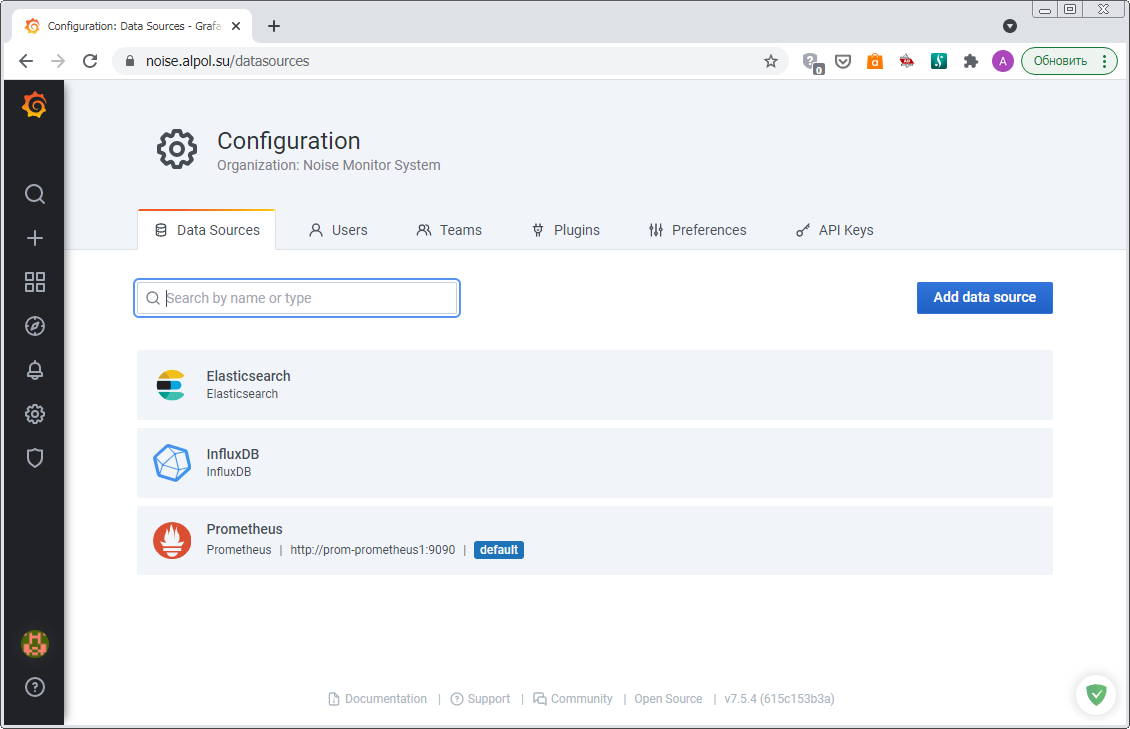This screenshot has width=1130, height=729.
Task: Open Dashboards grid icon in sidebar
Action: point(35,282)
